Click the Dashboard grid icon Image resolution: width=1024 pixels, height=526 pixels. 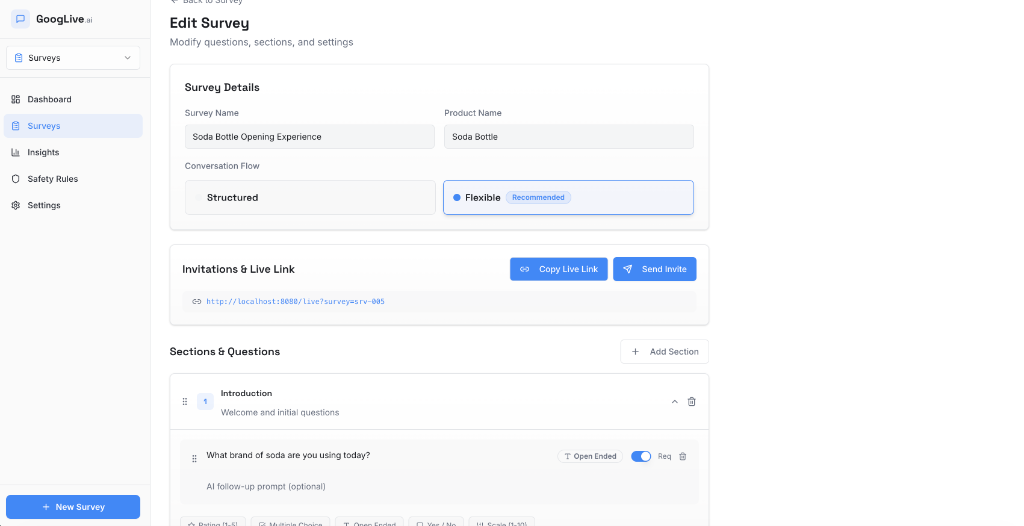click(x=16, y=99)
